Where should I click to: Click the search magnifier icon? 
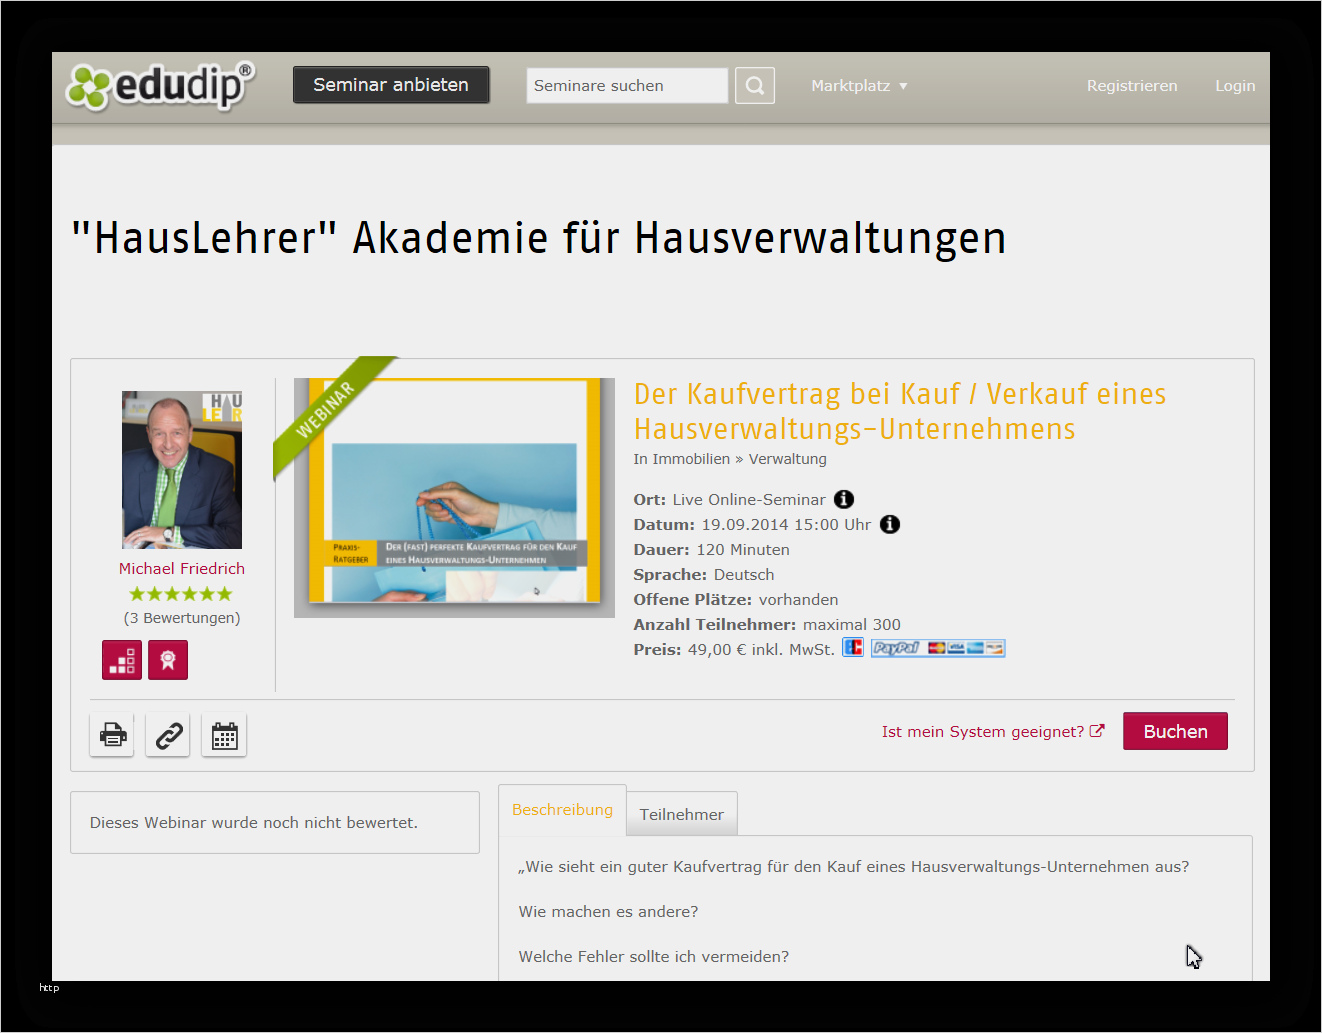pyautogui.click(x=754, y=85)
